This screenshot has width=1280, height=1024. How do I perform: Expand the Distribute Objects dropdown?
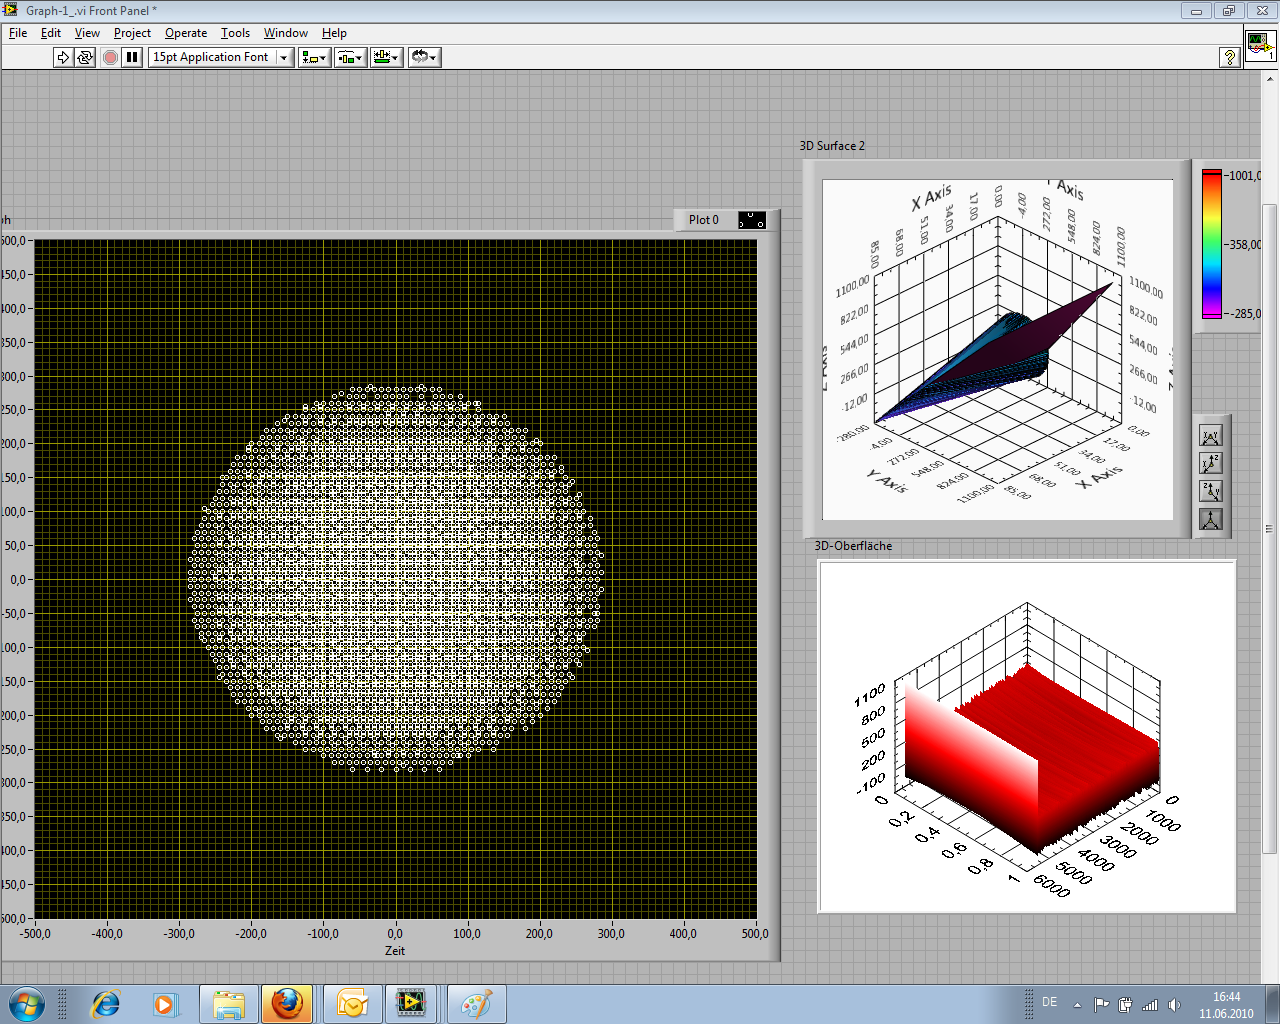pos(350,57)
